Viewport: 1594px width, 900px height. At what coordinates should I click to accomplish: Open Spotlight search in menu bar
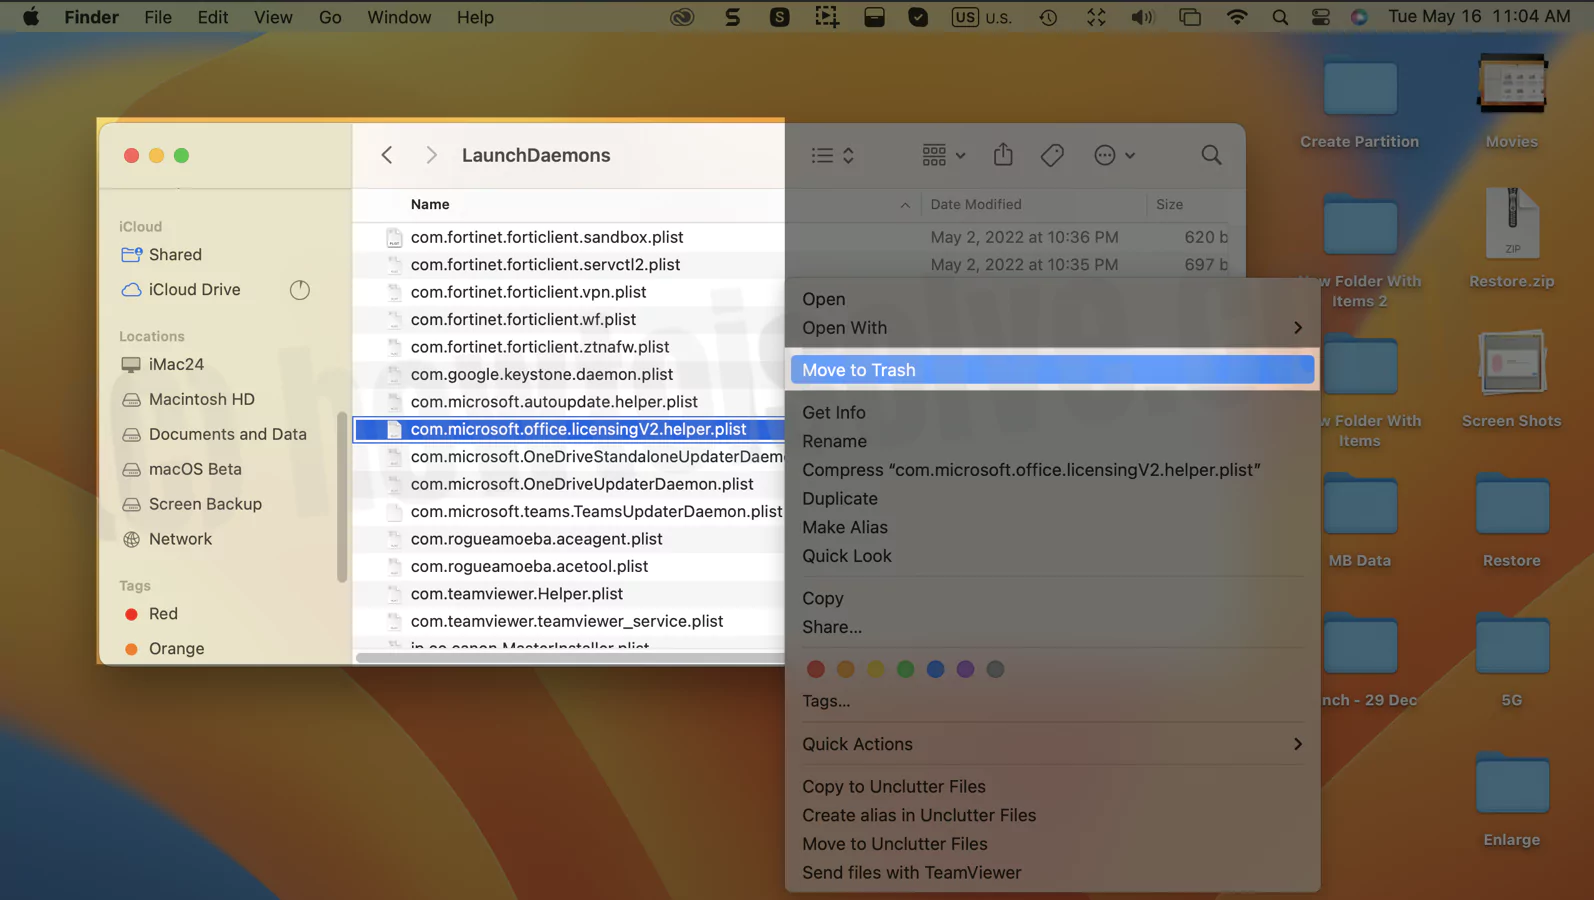(1280, 17)
